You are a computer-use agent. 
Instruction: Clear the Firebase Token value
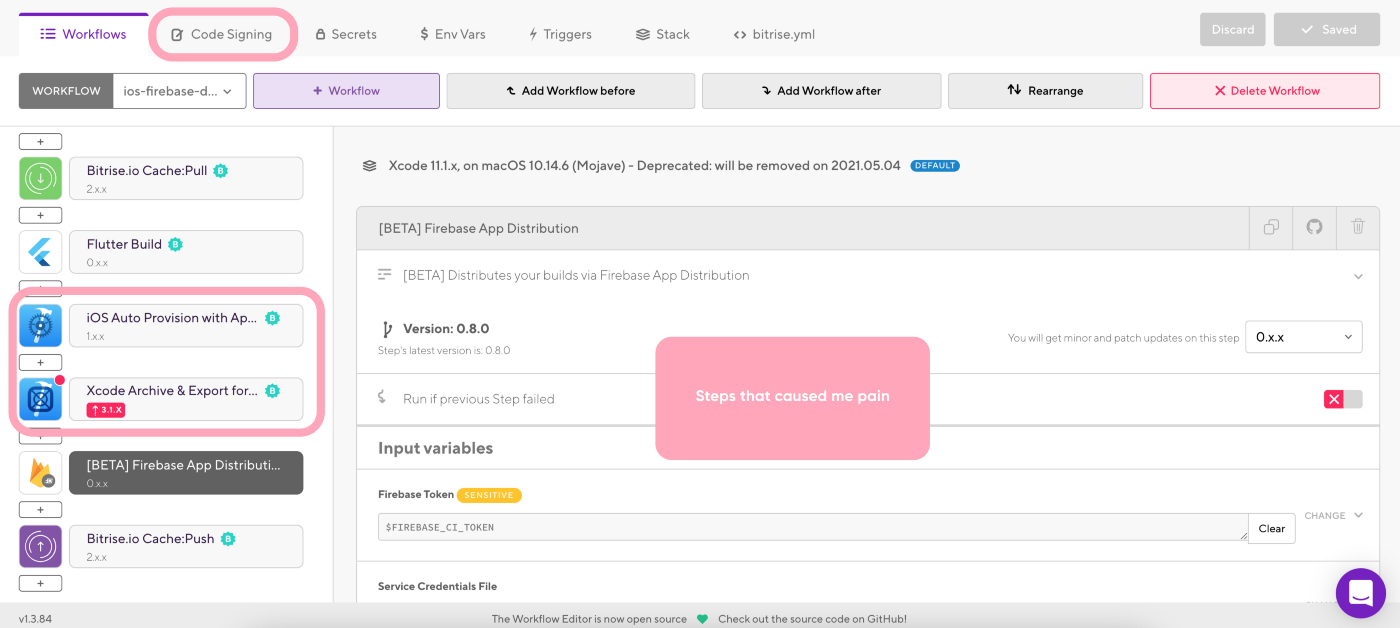[1271, 528]
